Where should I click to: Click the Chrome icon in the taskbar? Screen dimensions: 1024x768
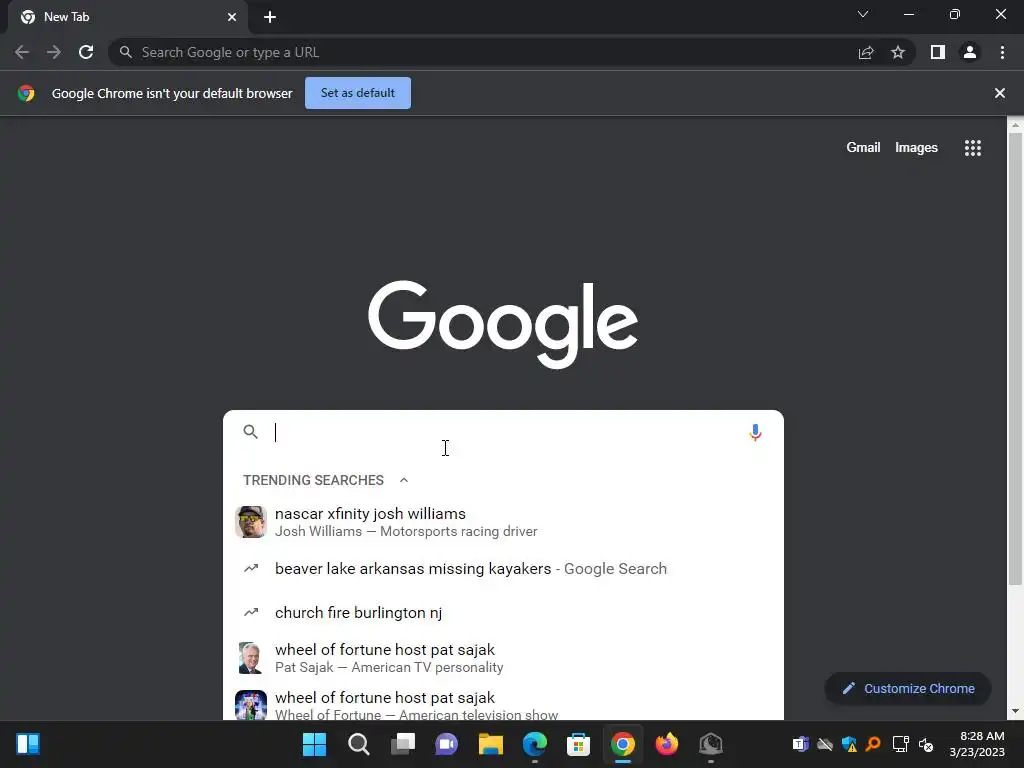pyautogui.click(x=623, y=744)
